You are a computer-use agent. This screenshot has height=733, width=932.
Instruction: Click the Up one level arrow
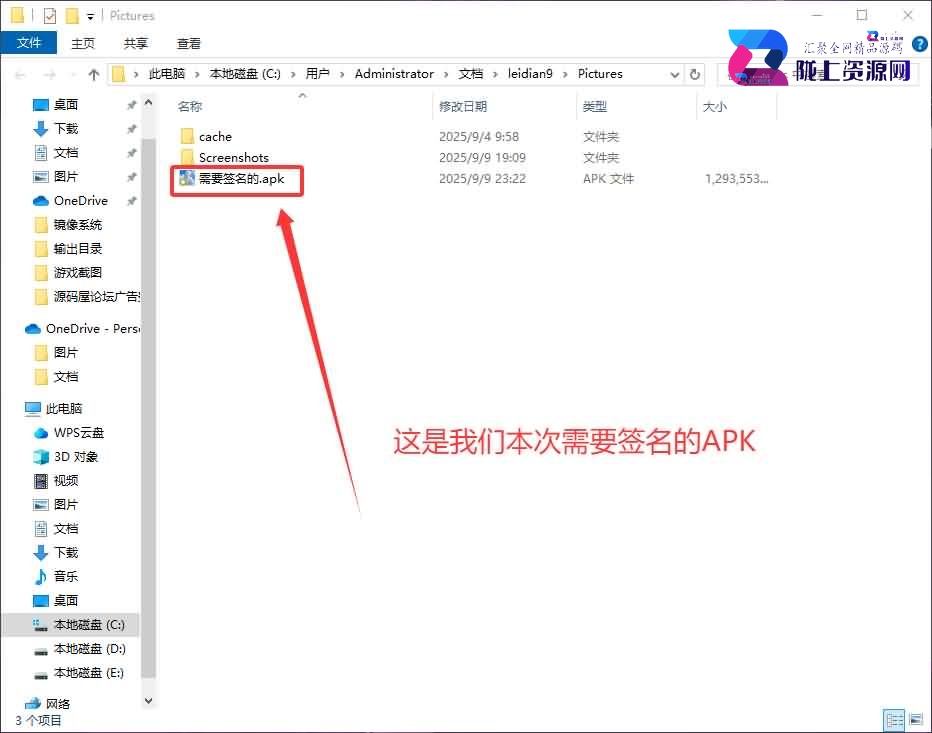pos(93,74)
